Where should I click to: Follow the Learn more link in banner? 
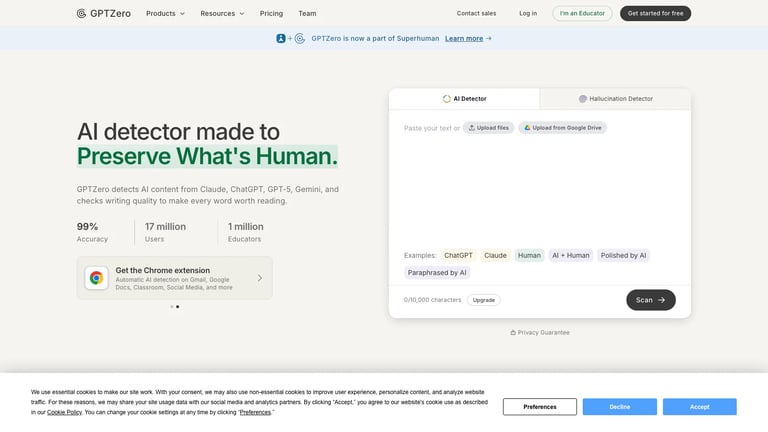pyautogui.click(x=464, y=38)
